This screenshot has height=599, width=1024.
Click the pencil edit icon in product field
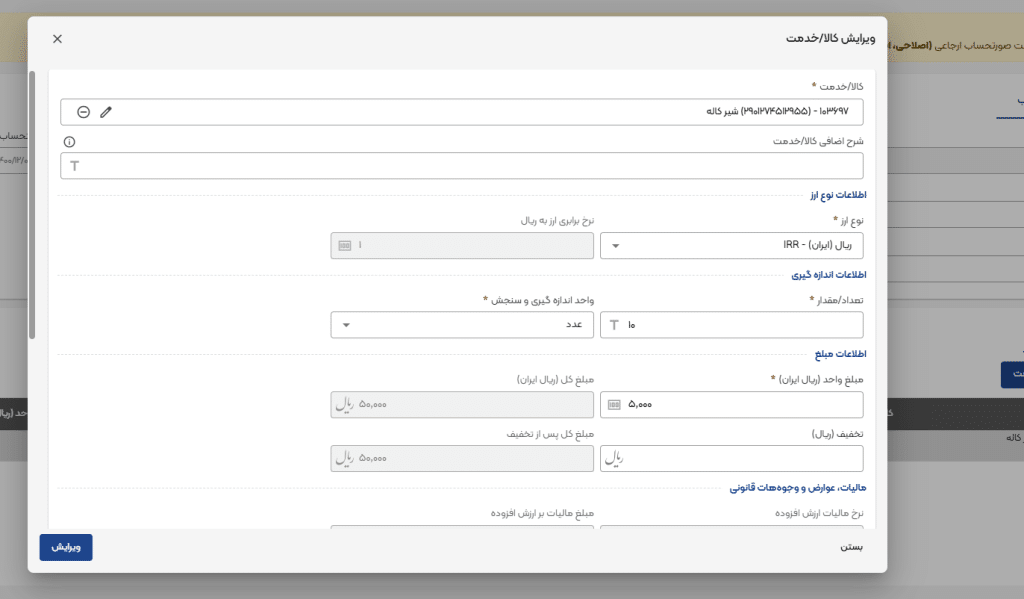tap(106, 111)
